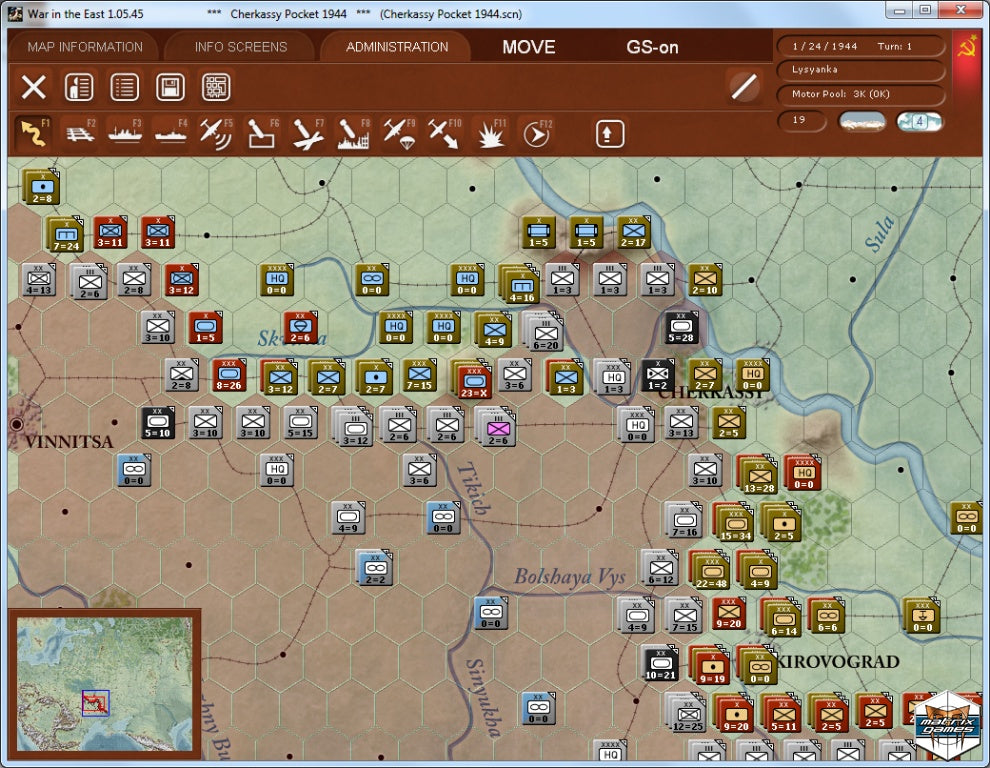Click the F12 circular arrow icon
The image size is (990, 768).
[537, 134]
